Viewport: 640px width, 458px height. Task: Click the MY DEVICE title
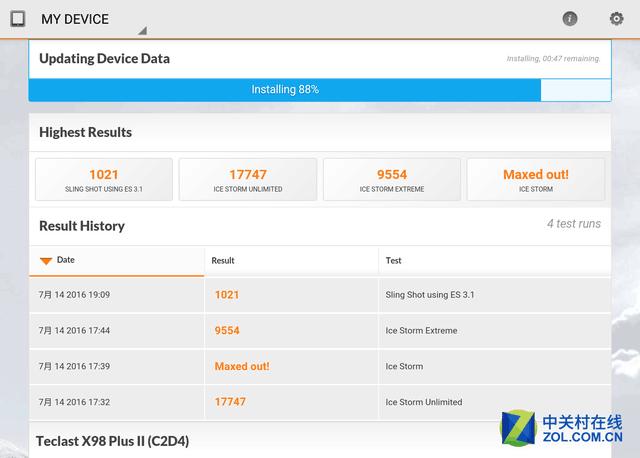(75, 19)
